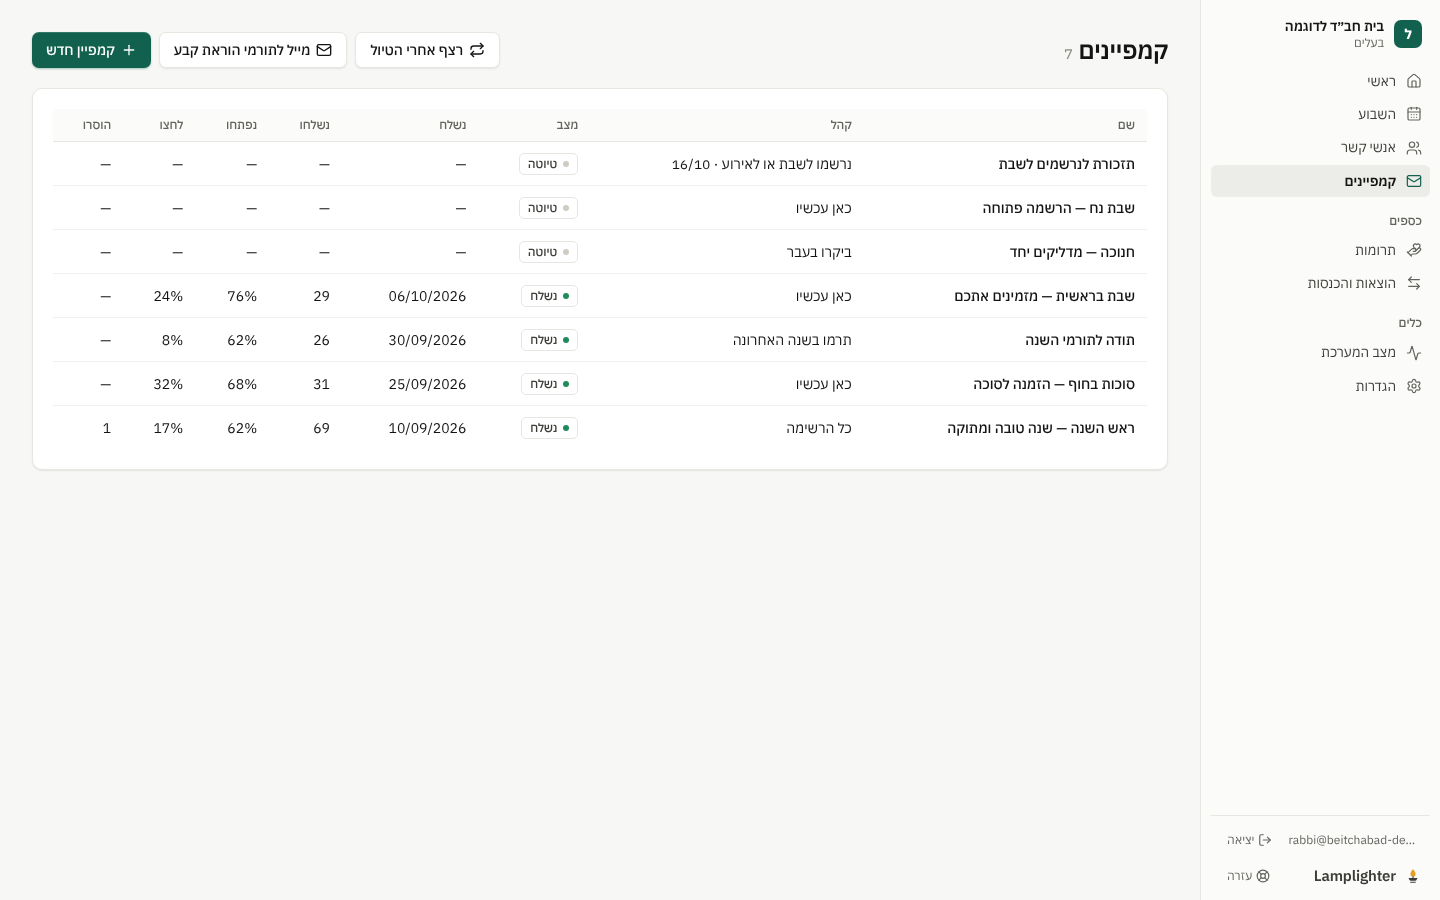The image size is (1440, 900).
Task: Click the envelope icon beside קמפיינים in sidebar
Action: pos(1413,181)
